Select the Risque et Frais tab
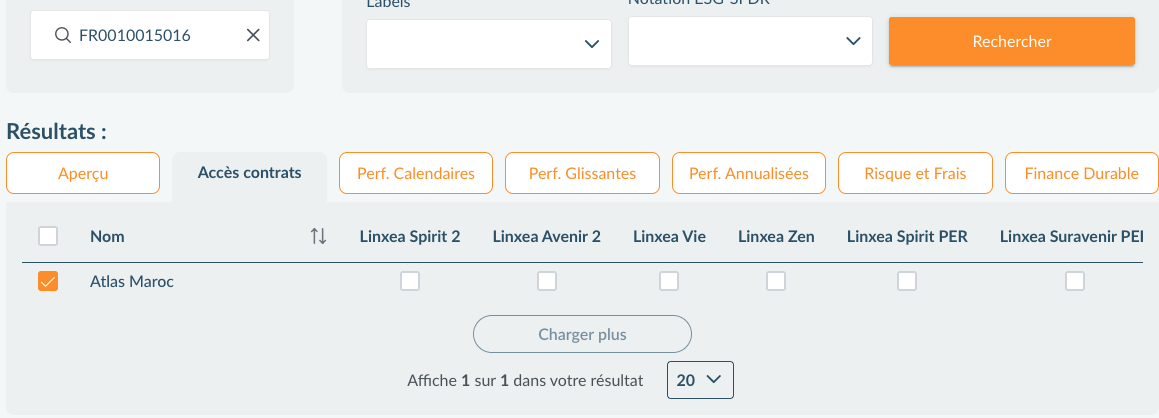1159x418 pixels. point(915,173)
